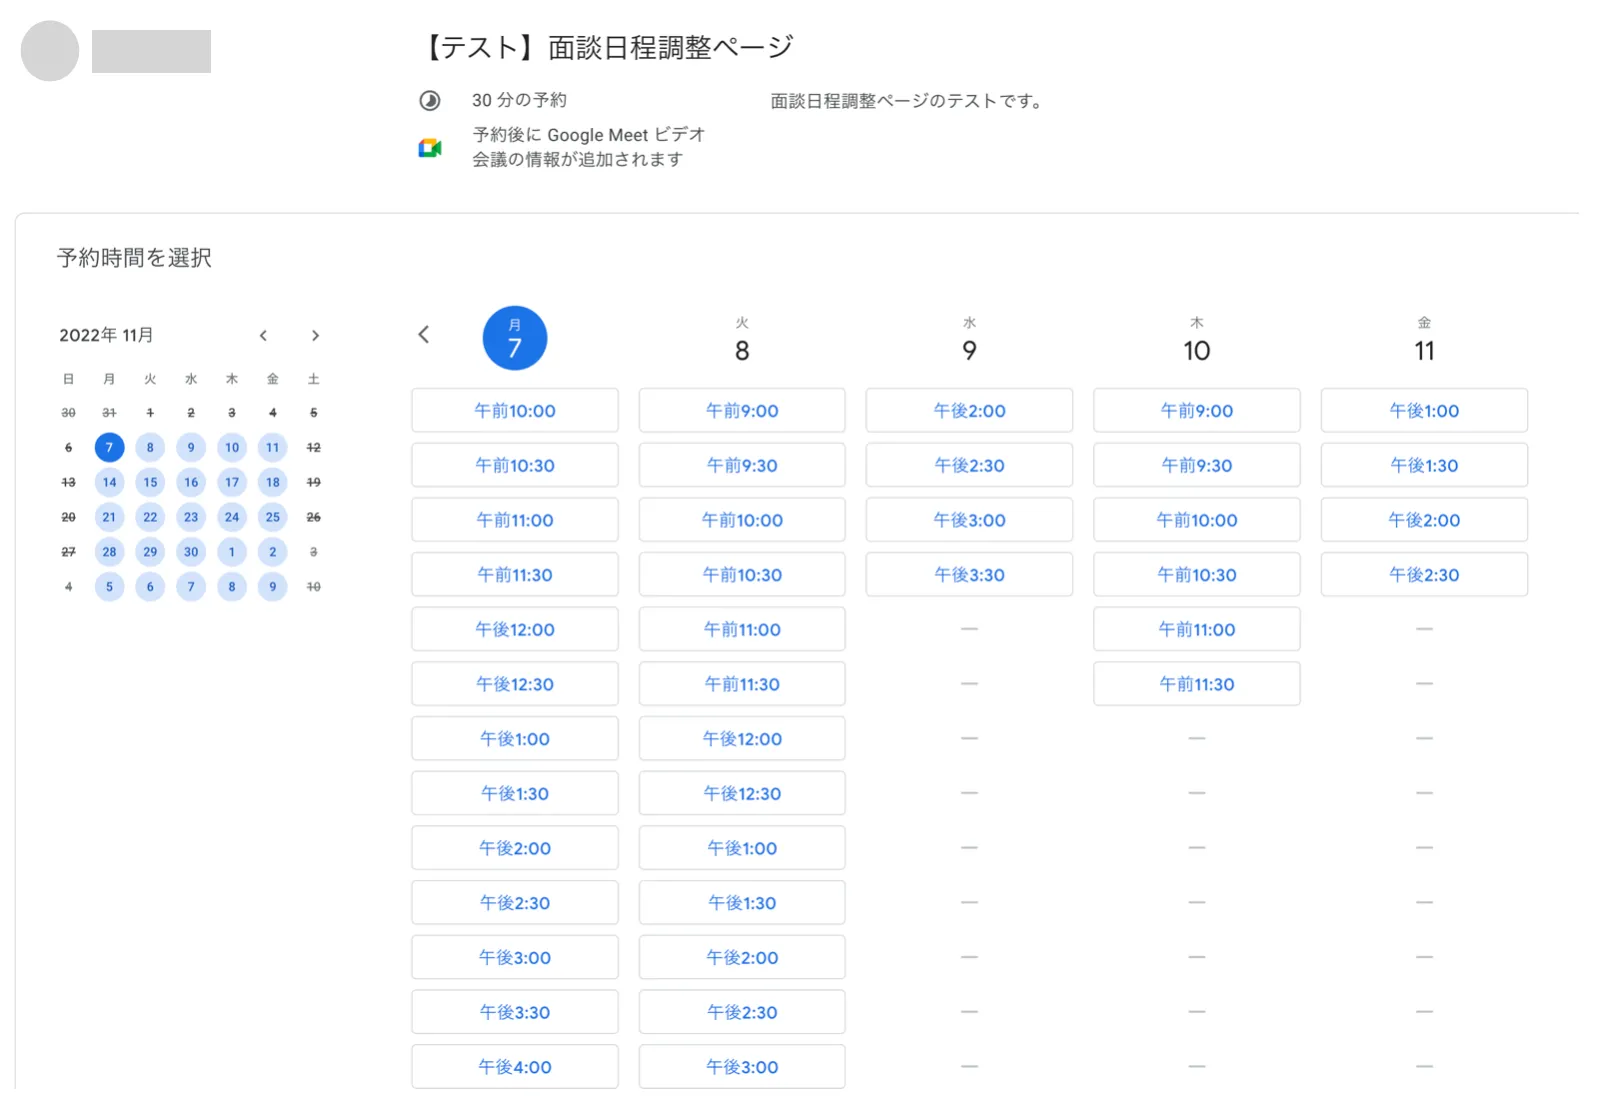
Task: Show earlier week with left chevron beside Monday 7
Action: pos(424,335)
